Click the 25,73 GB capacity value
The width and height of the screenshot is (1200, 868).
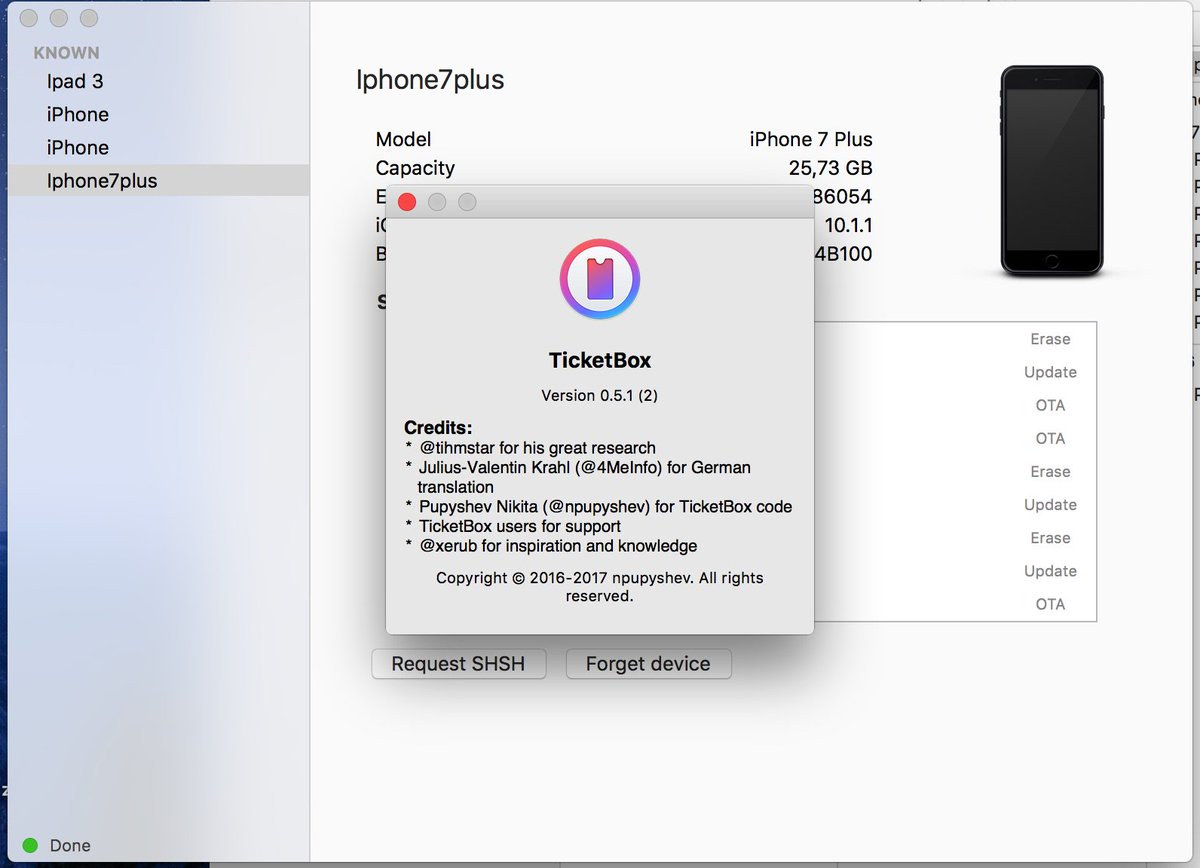coord(830,168)
